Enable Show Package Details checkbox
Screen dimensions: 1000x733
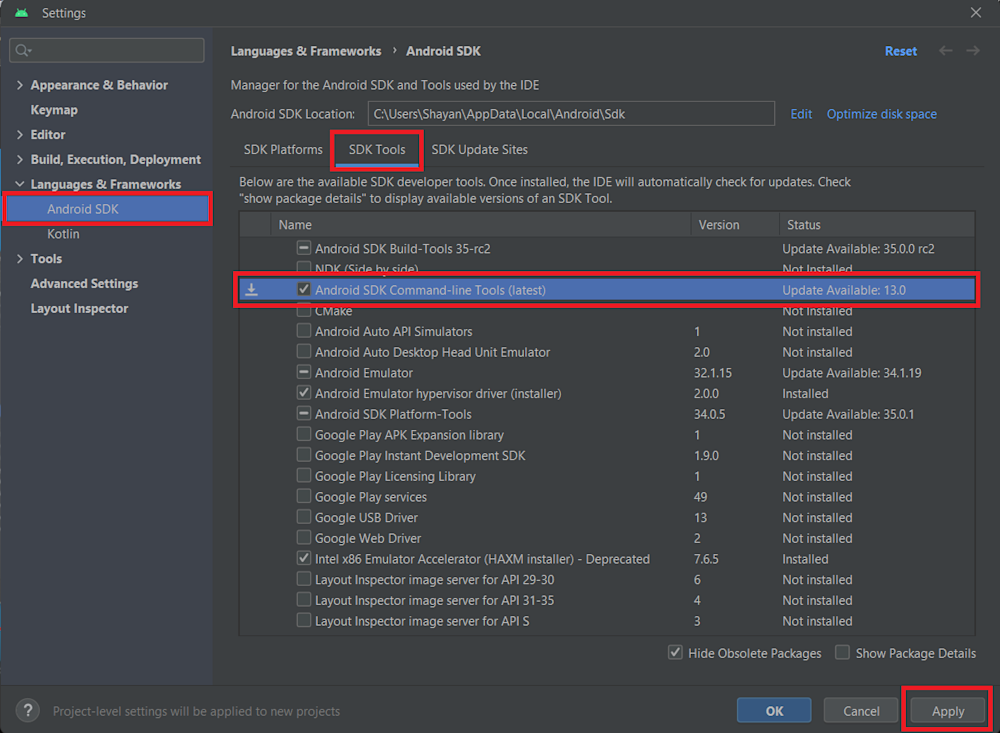tap(843, 653)
